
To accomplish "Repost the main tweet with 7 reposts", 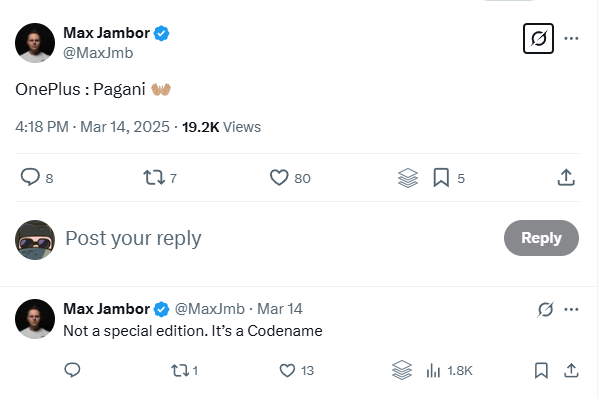I will pyautogui.click(x=154, y=178).
